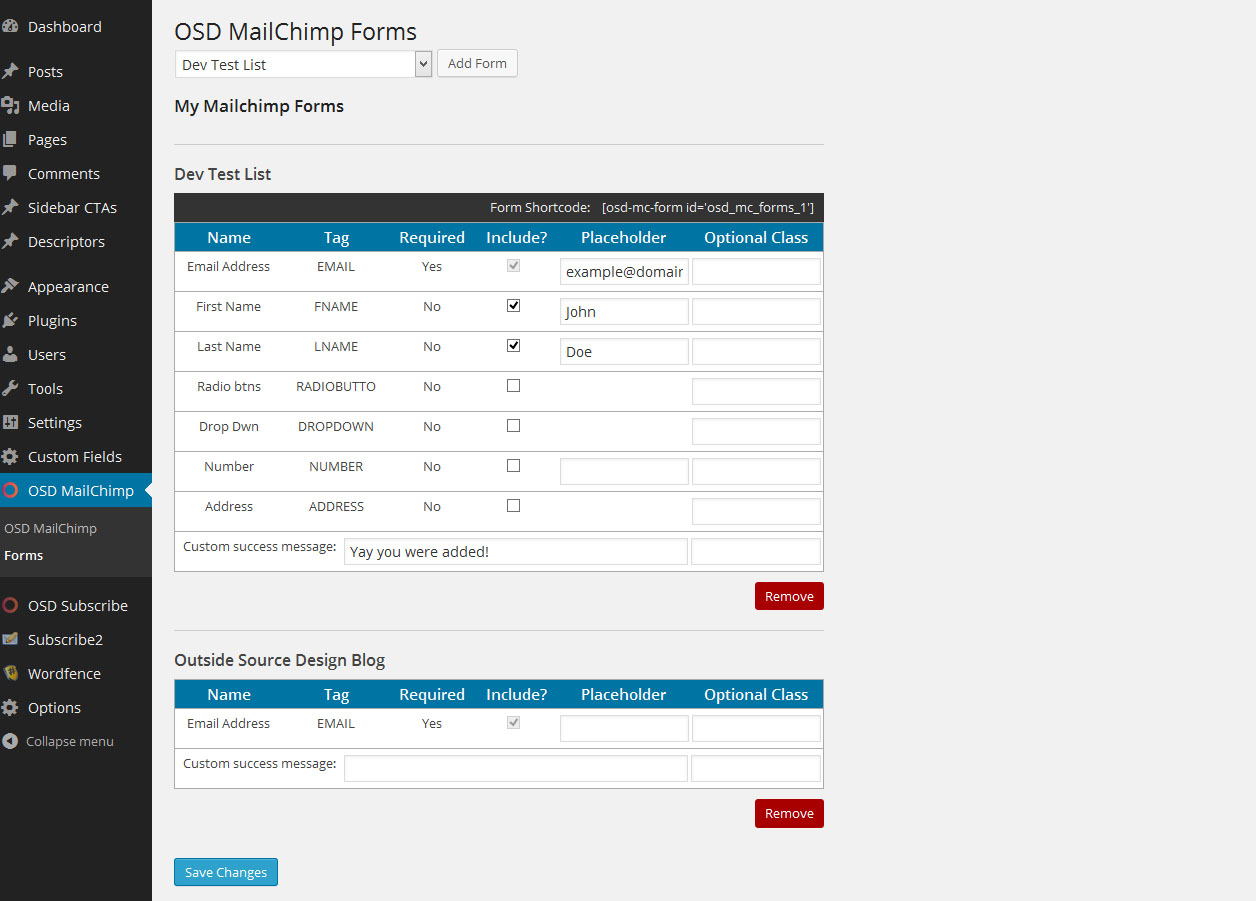This screenshot has height=901, width=1256.
Task: Enable Include checkbox for Number field
Action: click(x=514, y=466)
